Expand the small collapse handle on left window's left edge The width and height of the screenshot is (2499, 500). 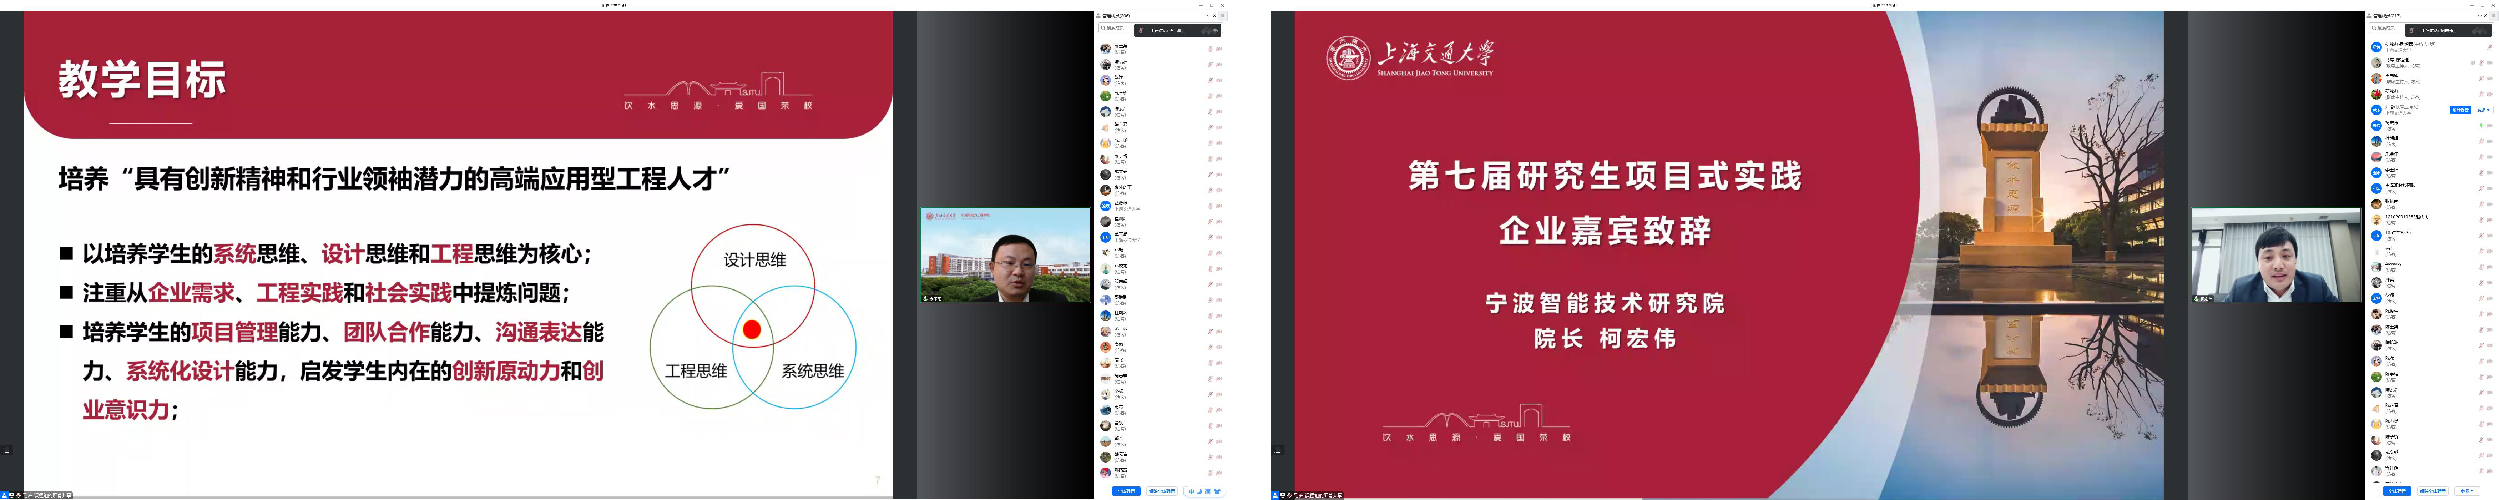click(x=6, y=450)
